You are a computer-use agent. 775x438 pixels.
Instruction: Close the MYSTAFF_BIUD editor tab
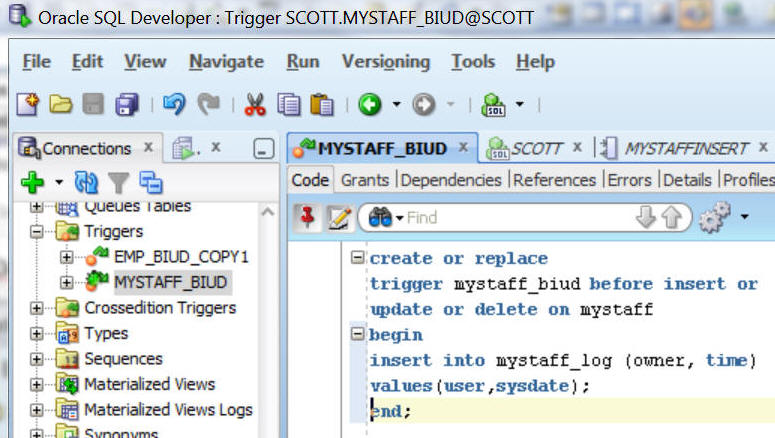463,147
